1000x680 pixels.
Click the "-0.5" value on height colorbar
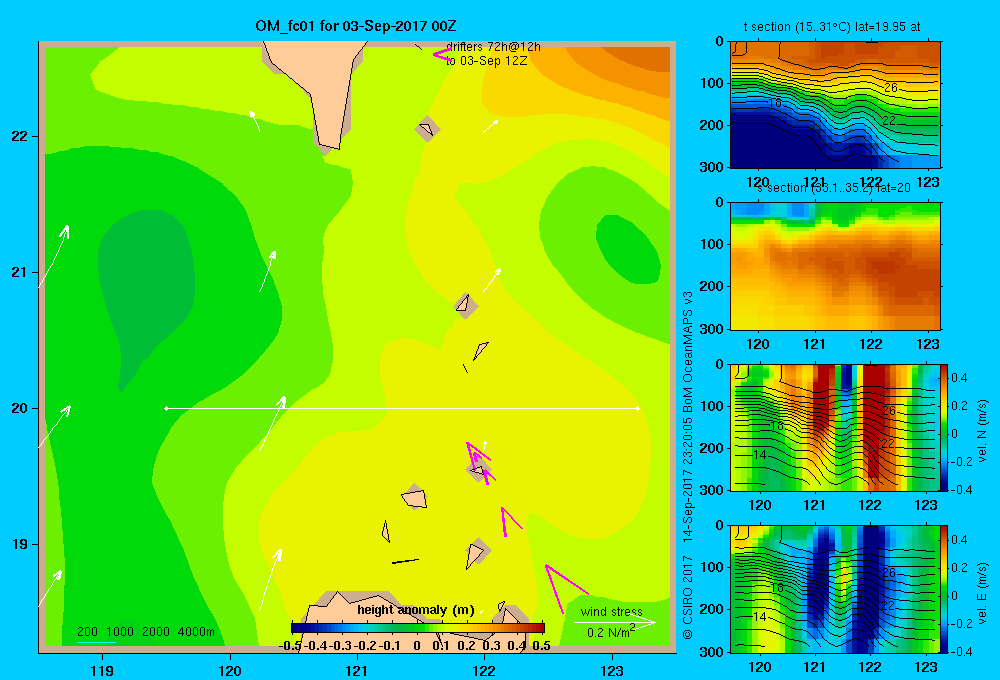pos(290,646)
